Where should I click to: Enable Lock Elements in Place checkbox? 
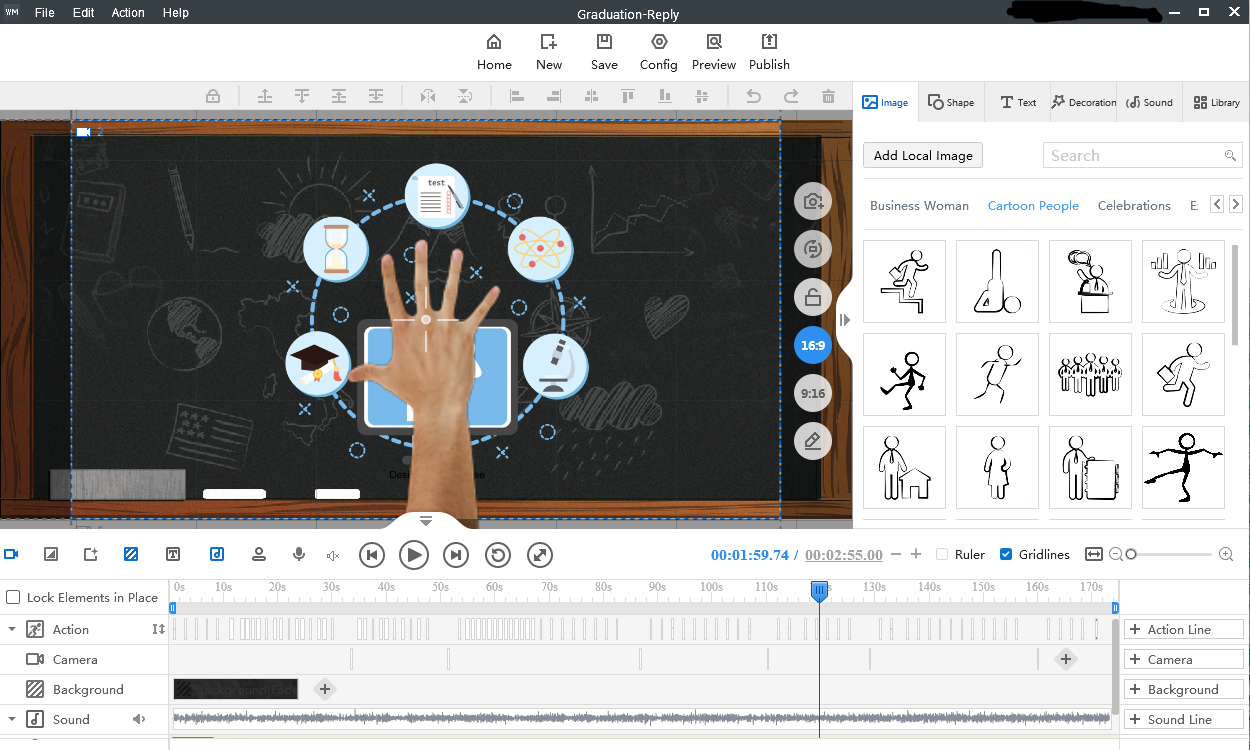[x=13, y=597]
